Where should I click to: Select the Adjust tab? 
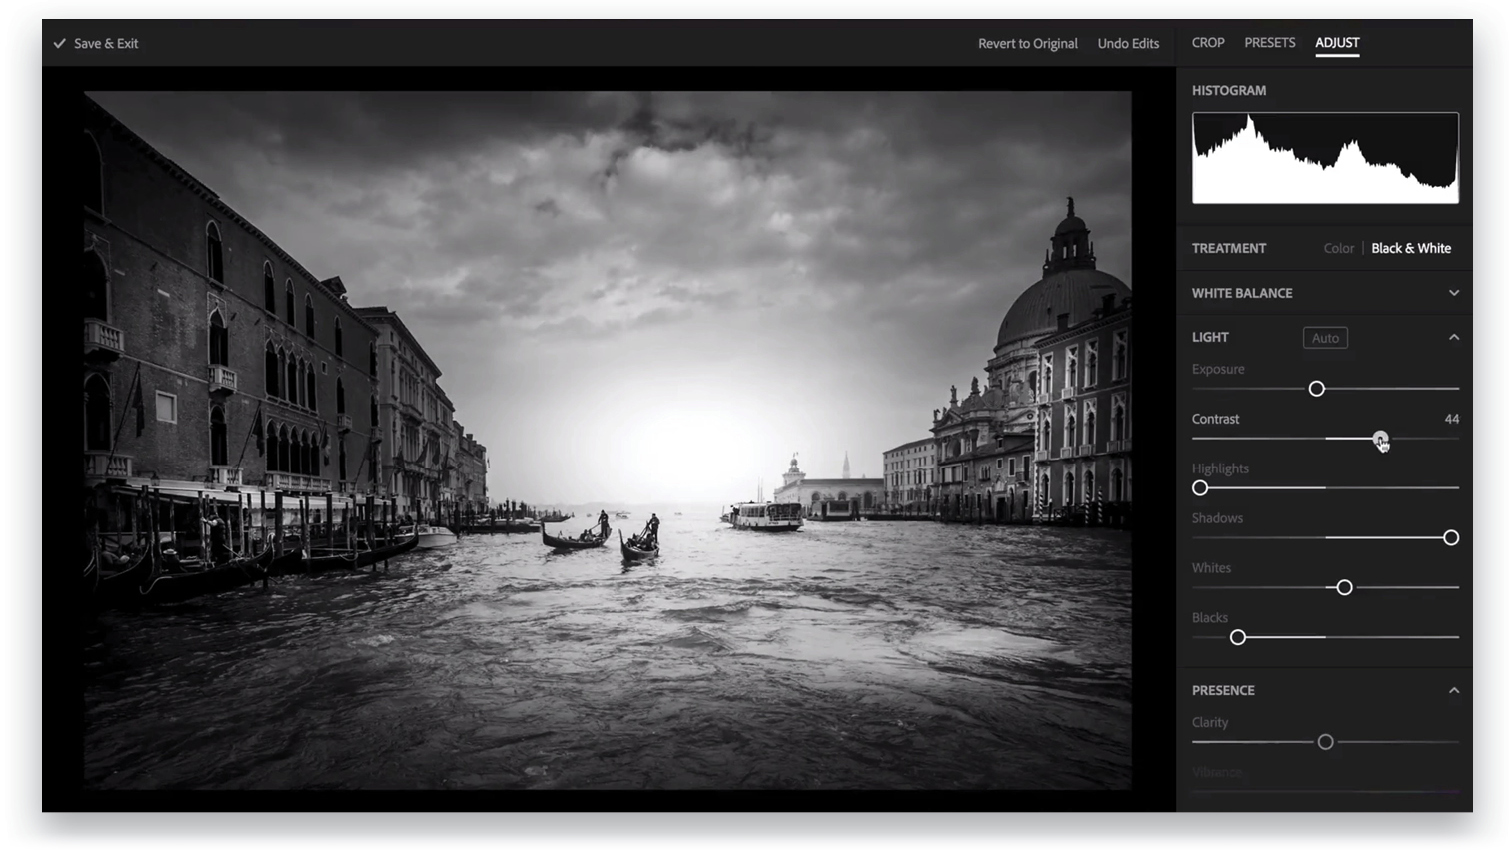click(1336, 43)
